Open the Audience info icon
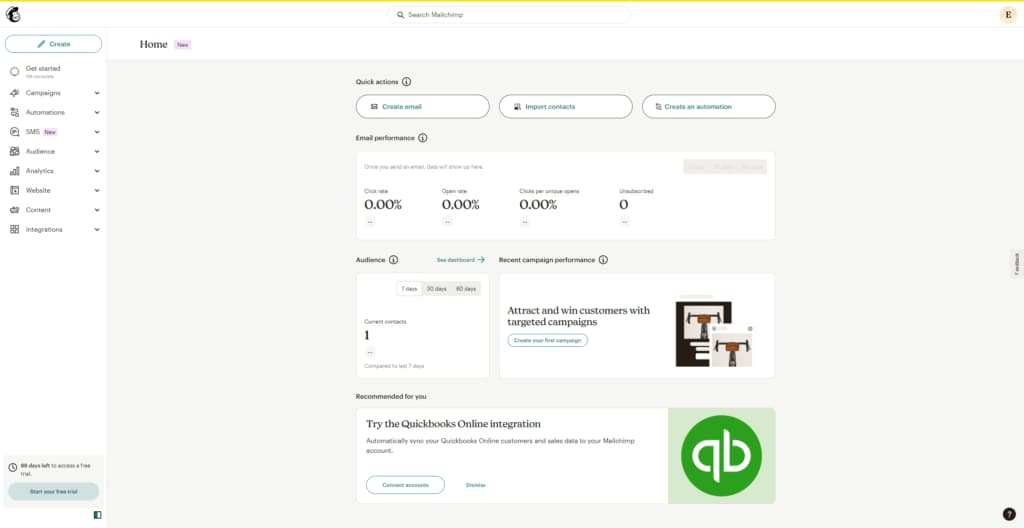 393,260
